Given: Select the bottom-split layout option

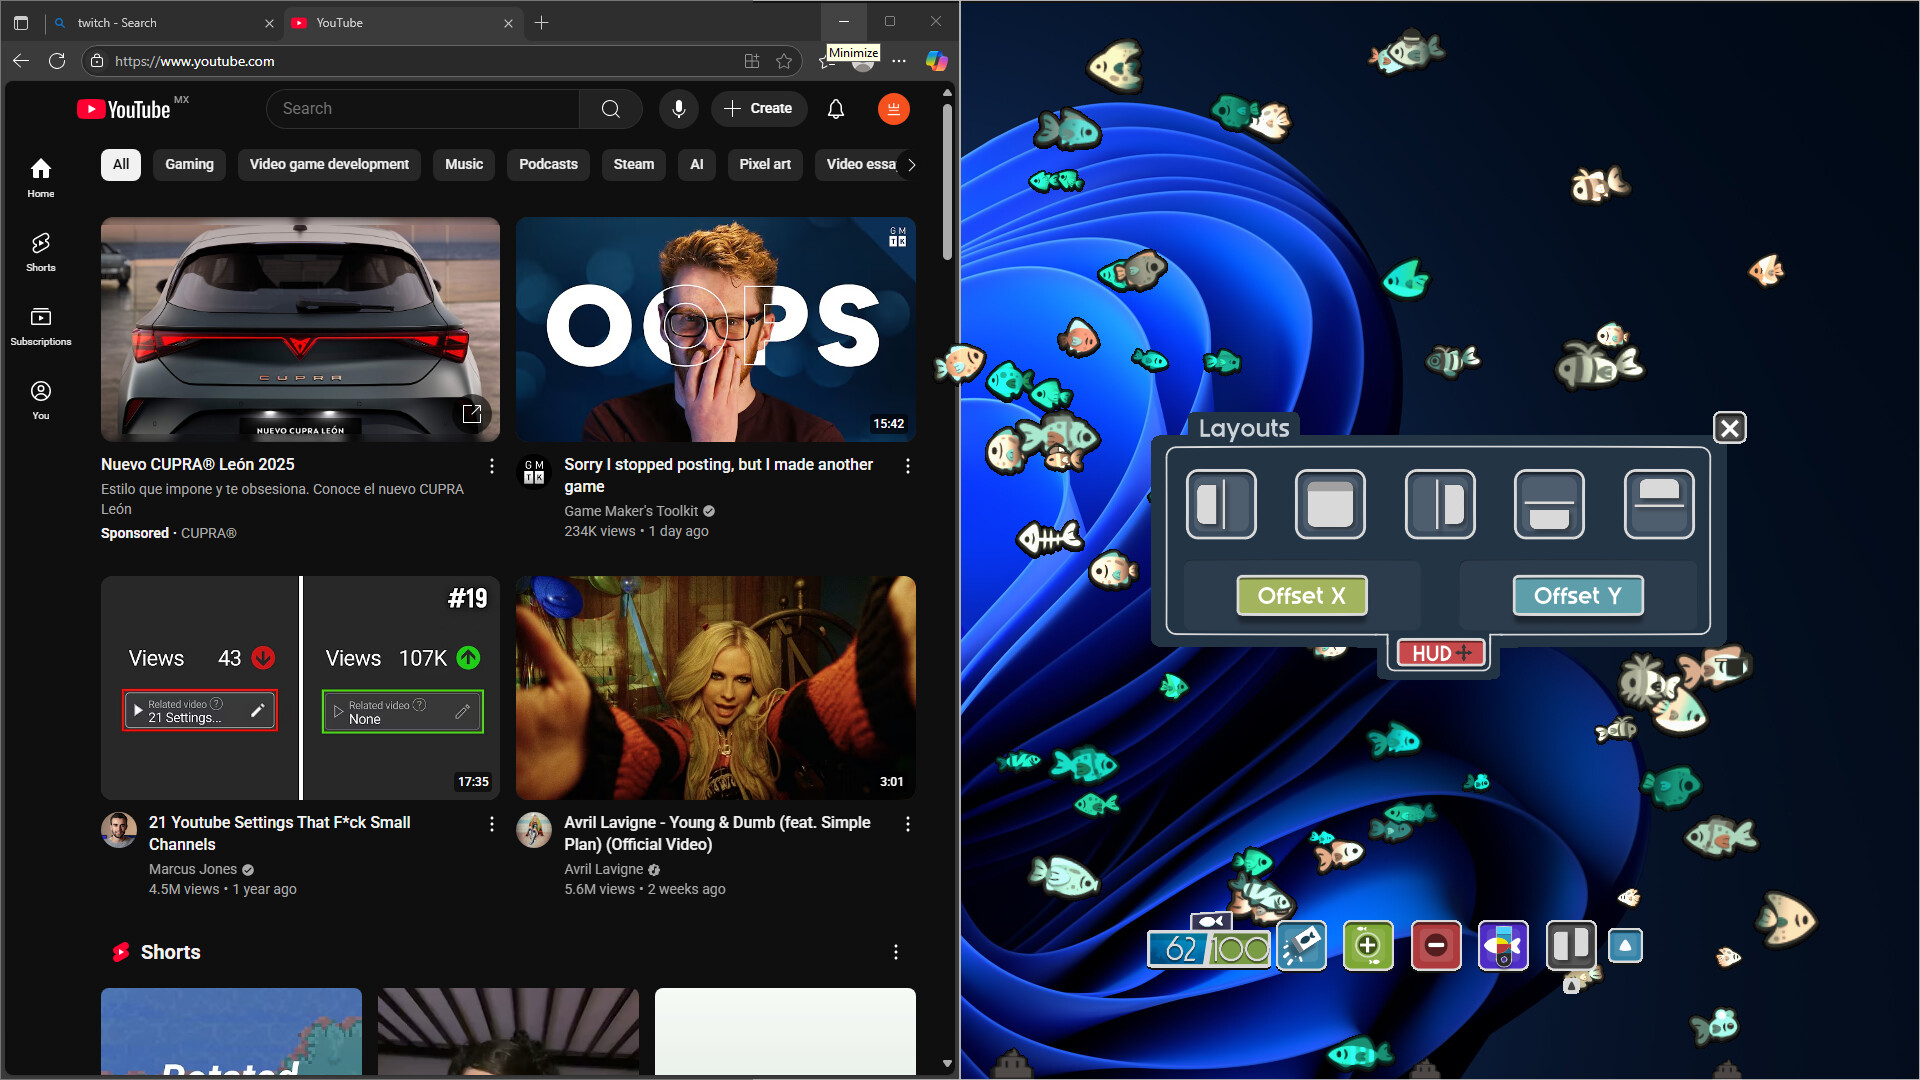Looking at the screenshot, I should coord(1548,504).
